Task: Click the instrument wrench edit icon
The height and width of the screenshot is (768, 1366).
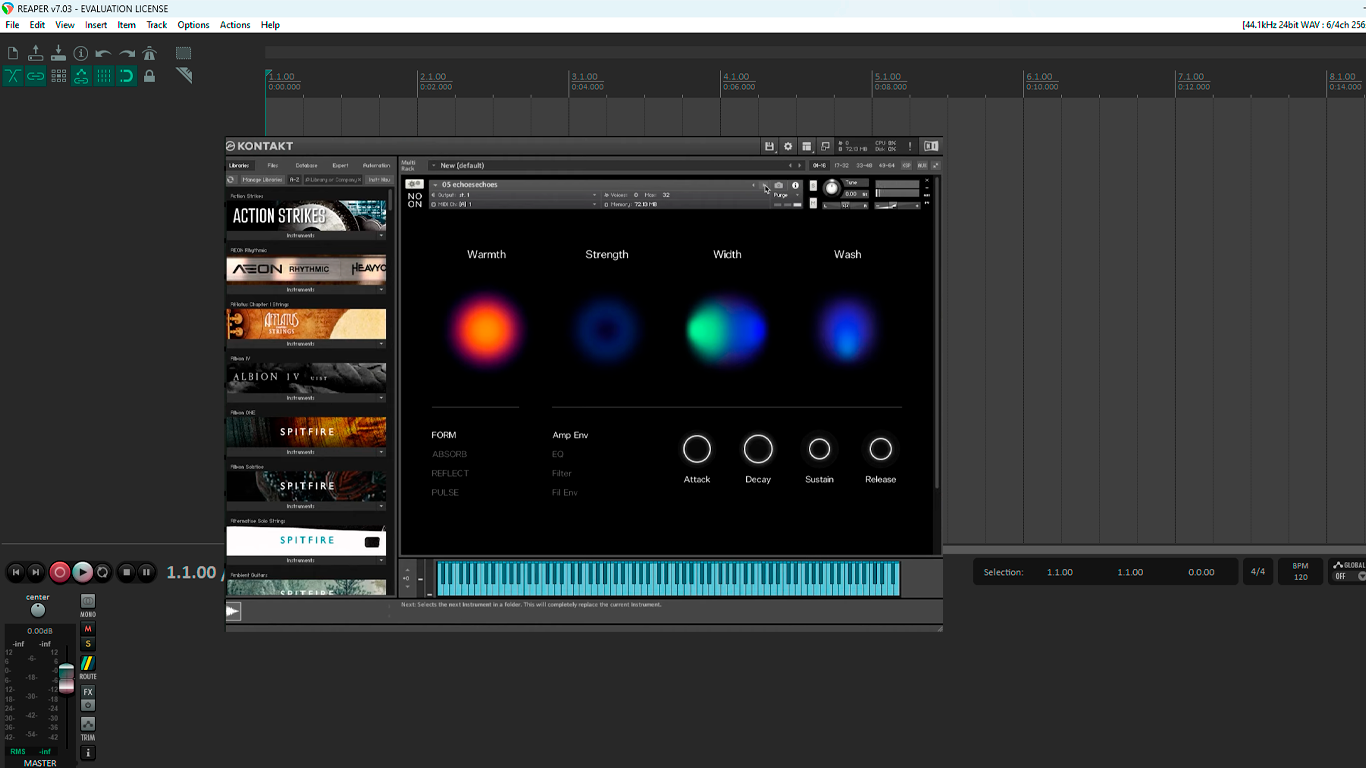Action: click(x=414, y=184)
